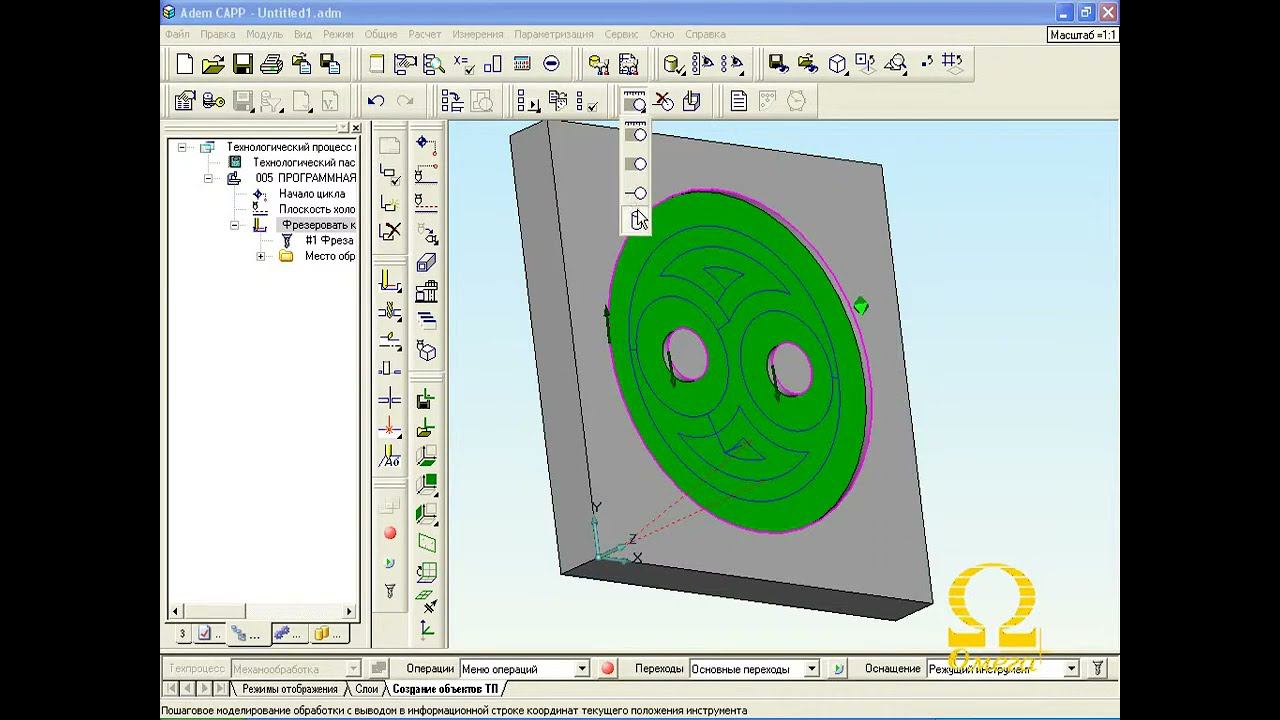Click the red-cross tool icon in second toolbar
The height and width of the screenshot is (720, 1280).
click(x=664, y=101)
